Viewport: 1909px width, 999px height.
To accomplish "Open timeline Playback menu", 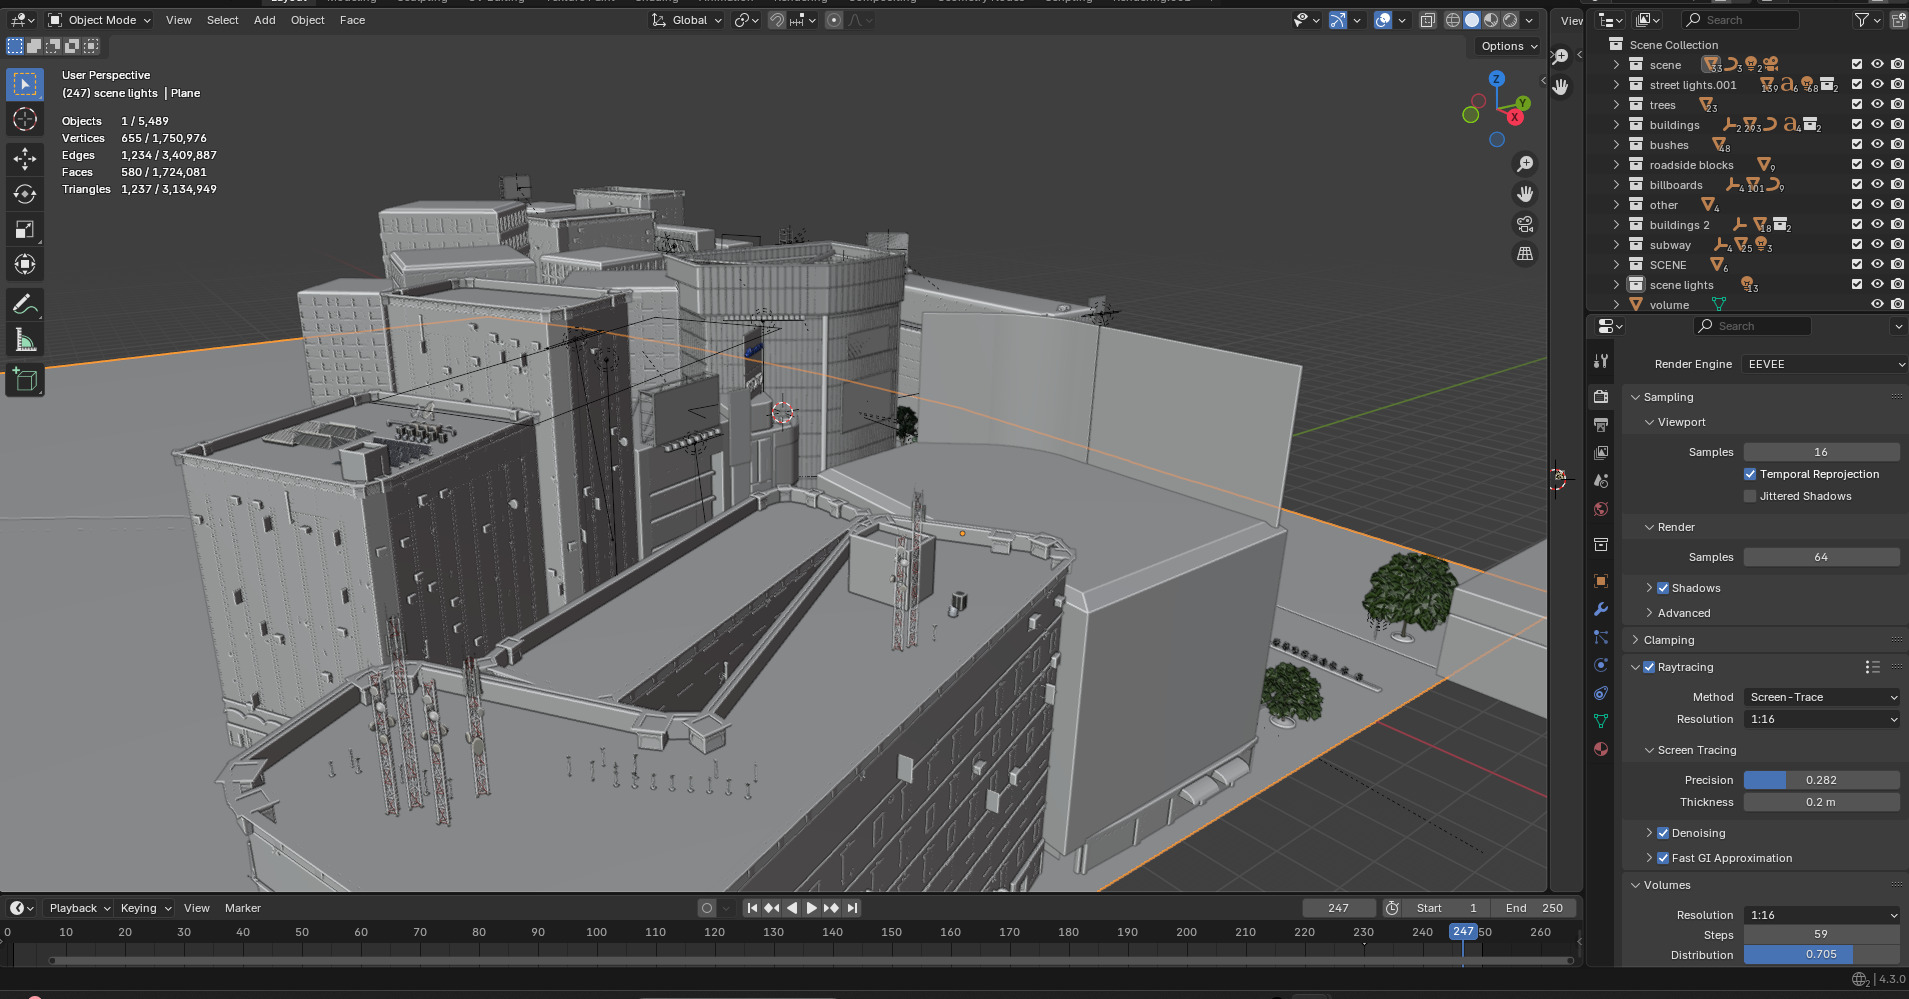I will 80,908.
